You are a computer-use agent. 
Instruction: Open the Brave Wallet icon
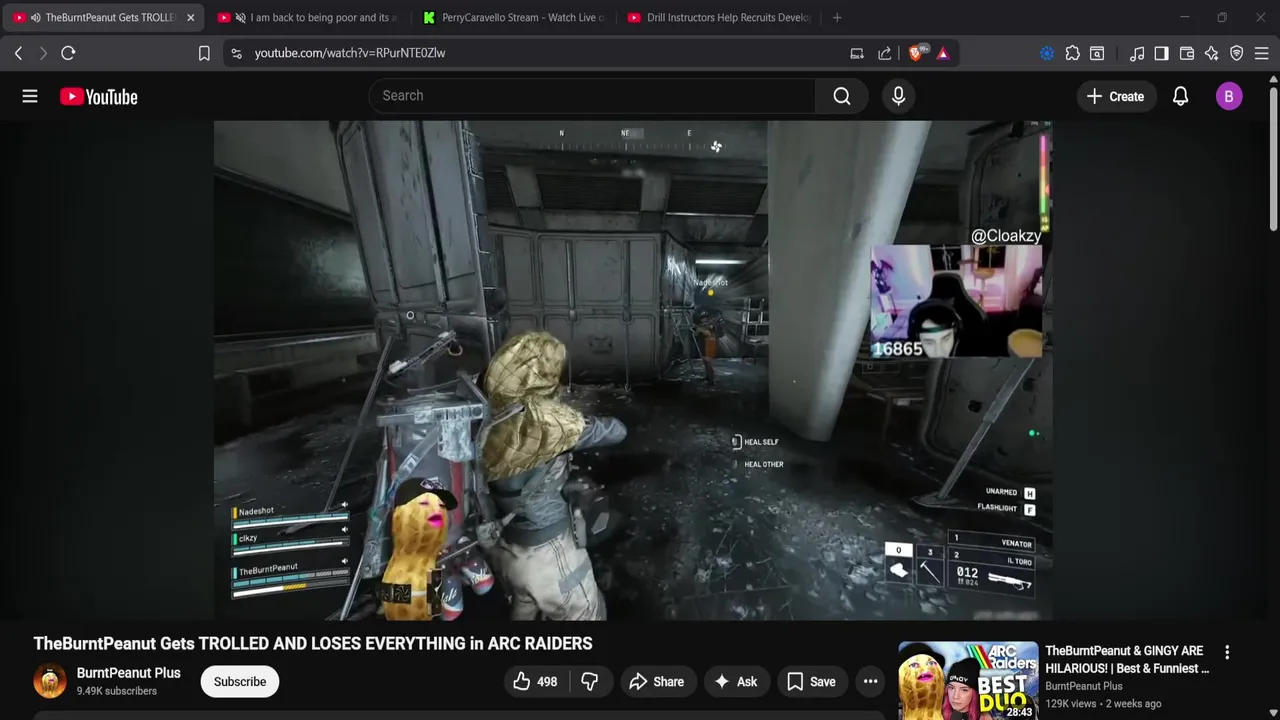(1187, 53)
